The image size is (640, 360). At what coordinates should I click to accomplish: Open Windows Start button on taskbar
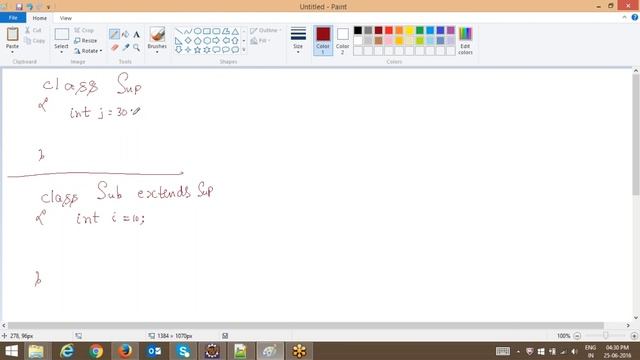pyautogui.click(x=11, y=351)
